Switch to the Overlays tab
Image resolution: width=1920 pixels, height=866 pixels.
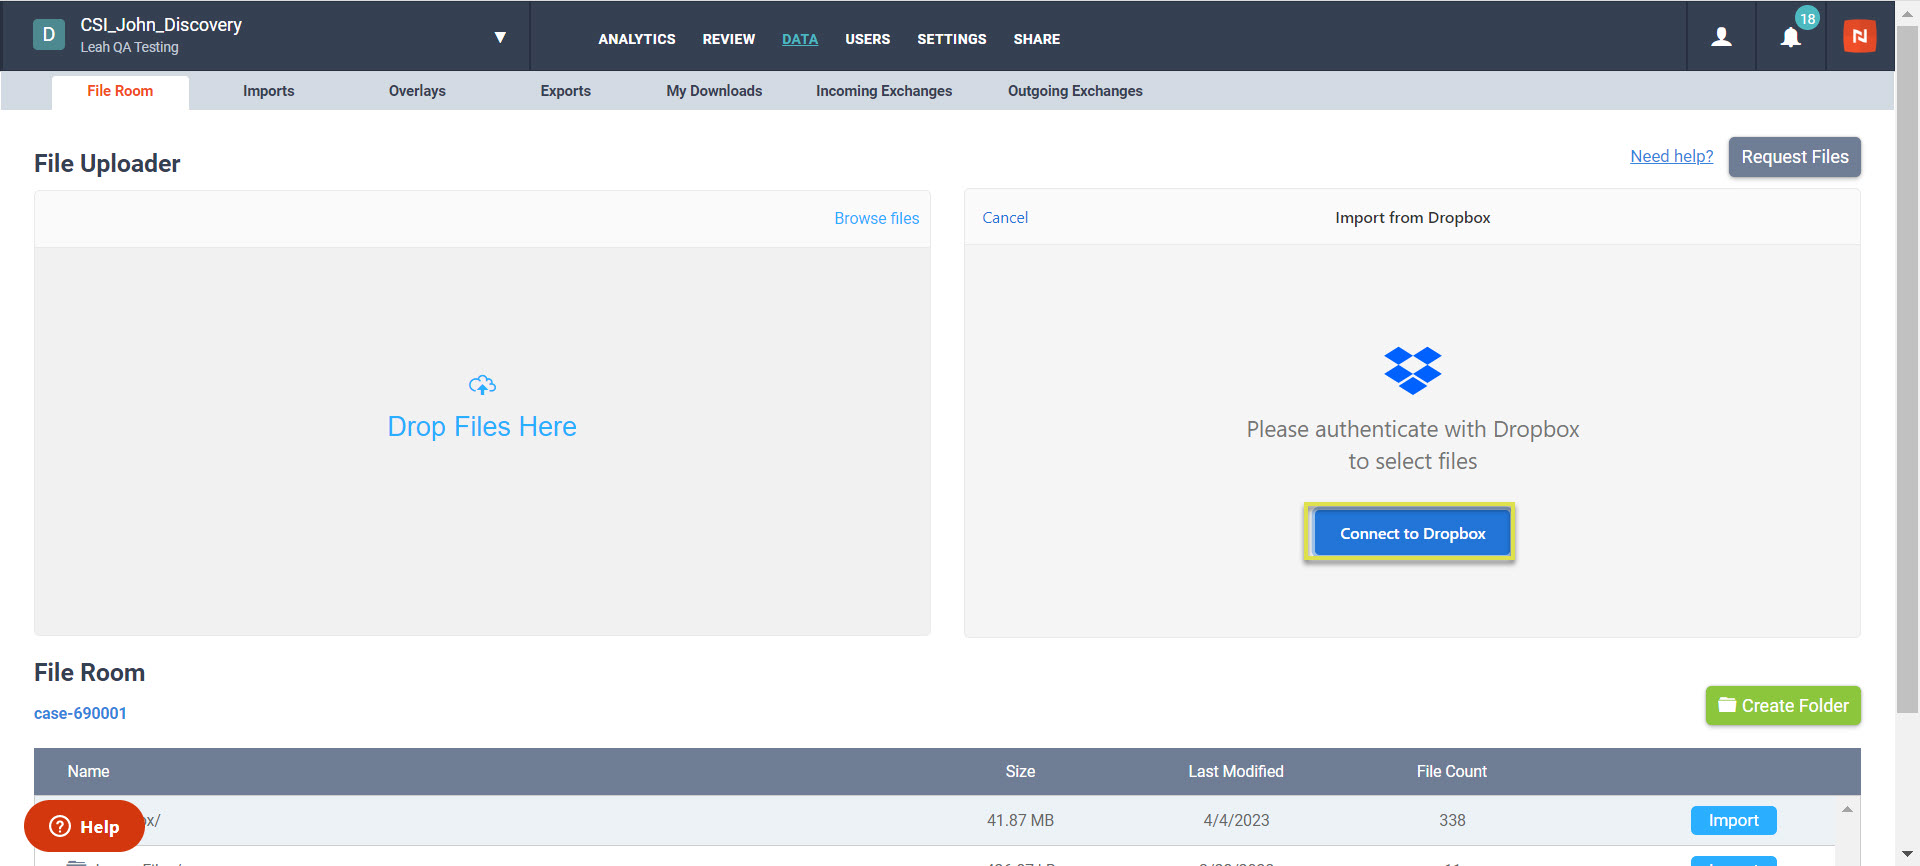coord(417,91)
